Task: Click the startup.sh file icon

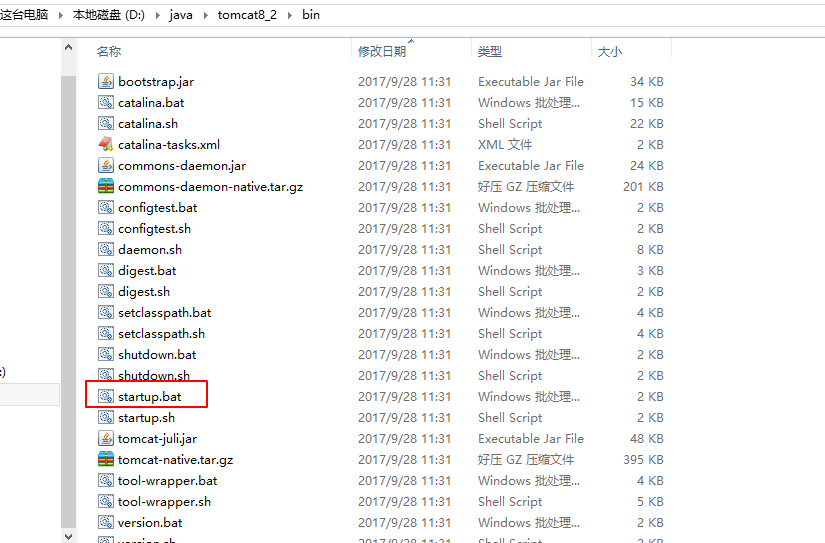Action: click(106, 417)
